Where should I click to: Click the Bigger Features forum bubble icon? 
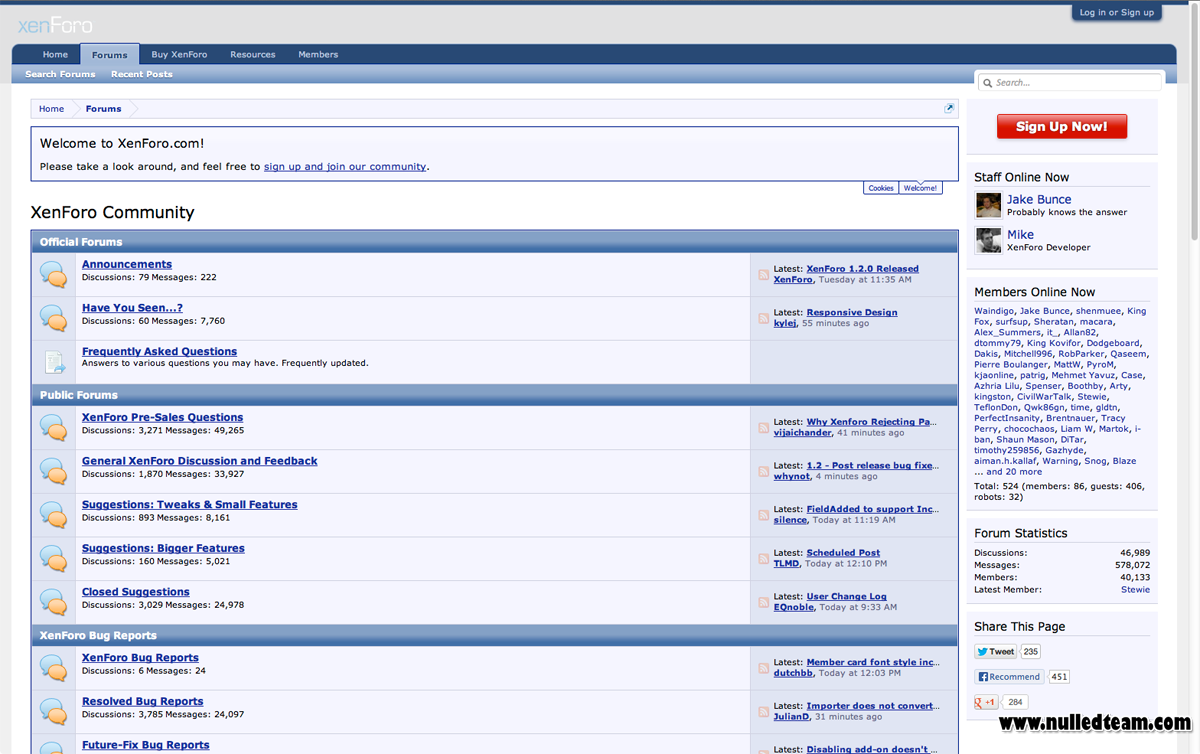(x=53, y=558)
